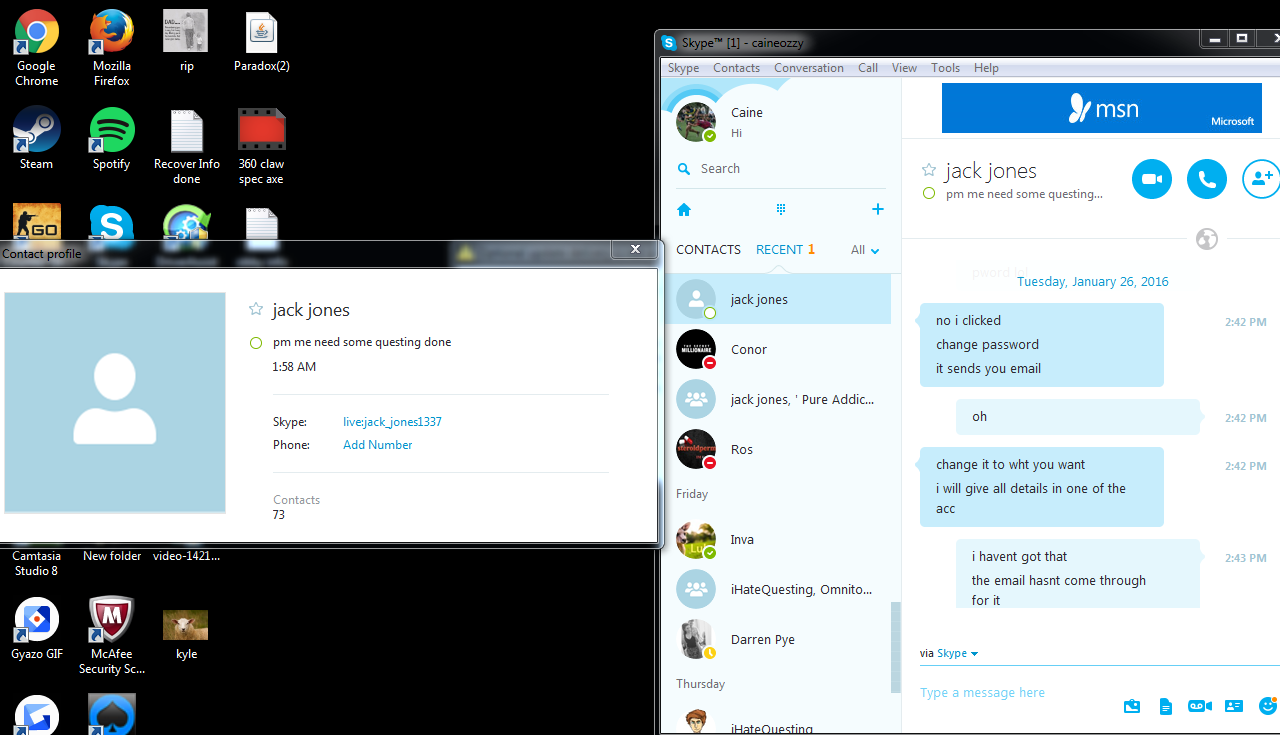Click the plus icon for a new contact

(x=877, y=209)
